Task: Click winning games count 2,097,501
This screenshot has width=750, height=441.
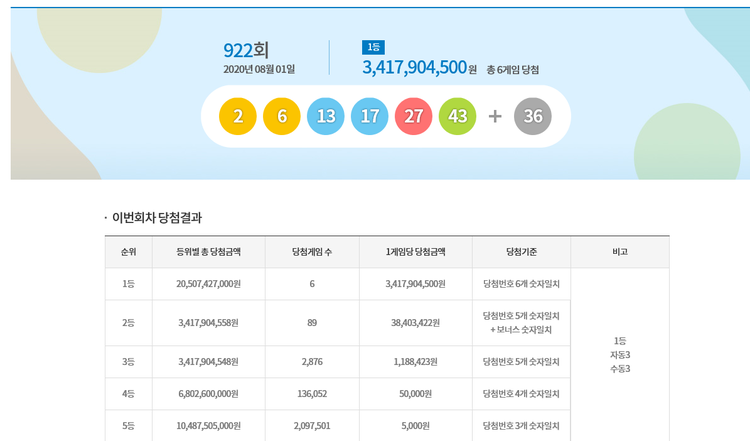Action: pyautogui.click(x=312, y=426)
